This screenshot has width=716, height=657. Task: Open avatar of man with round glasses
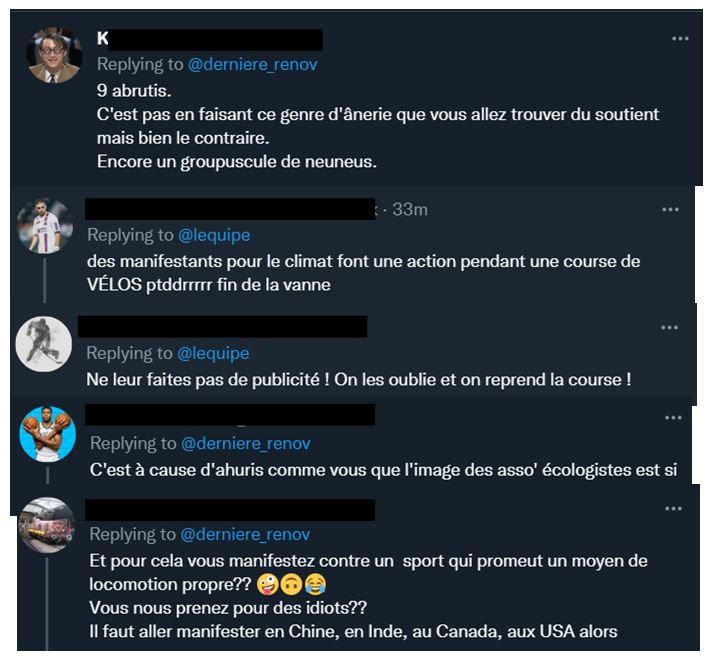(54, 55)
